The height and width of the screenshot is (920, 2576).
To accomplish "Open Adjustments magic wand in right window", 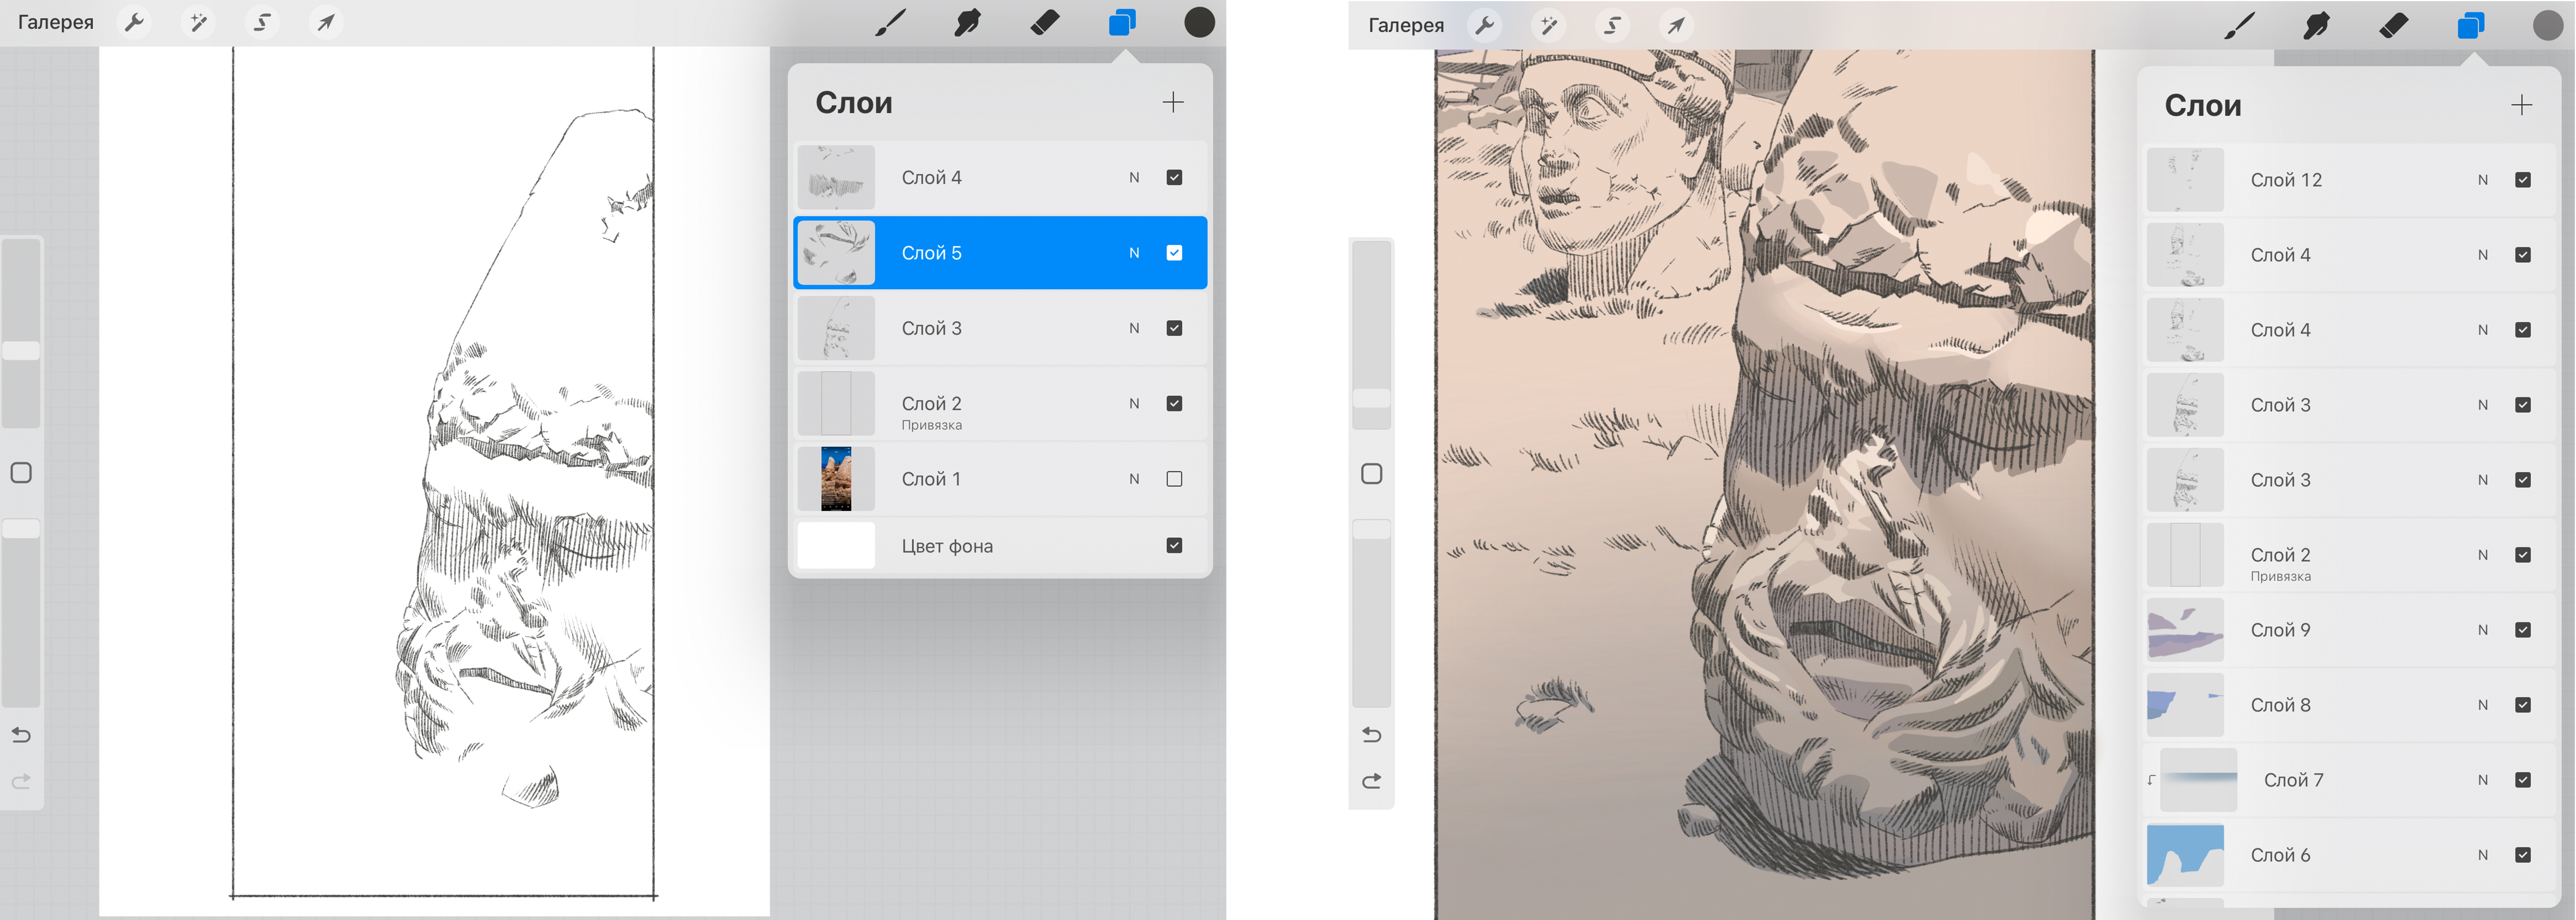I will pos(1549,25).
